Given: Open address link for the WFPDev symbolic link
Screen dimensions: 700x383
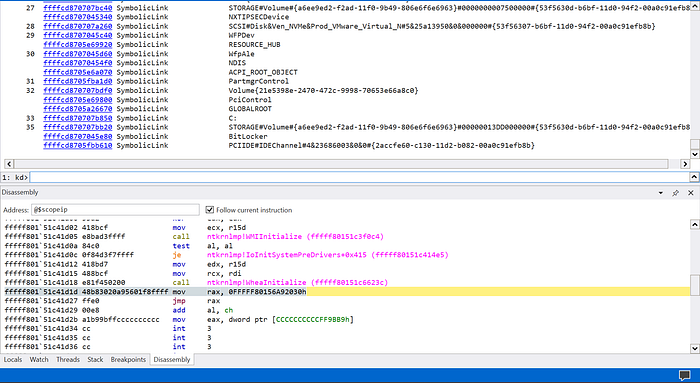Looking at the screenshot, I should pos(78,35).
